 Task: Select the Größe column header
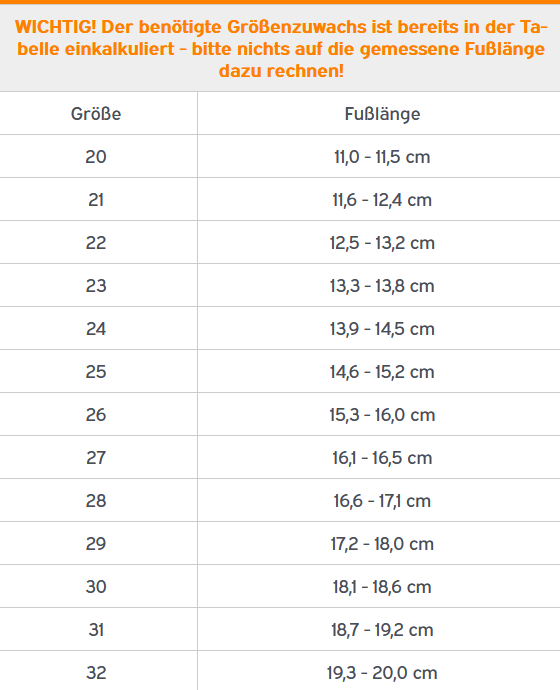96,114
